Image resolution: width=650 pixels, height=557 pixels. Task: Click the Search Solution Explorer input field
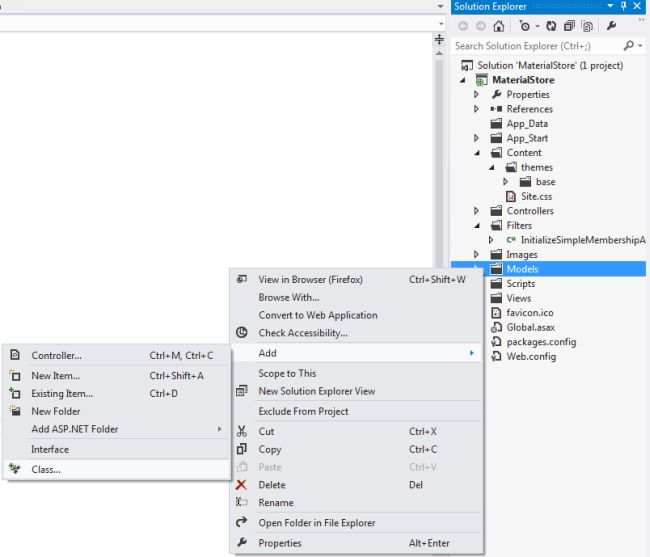point(537,46)
